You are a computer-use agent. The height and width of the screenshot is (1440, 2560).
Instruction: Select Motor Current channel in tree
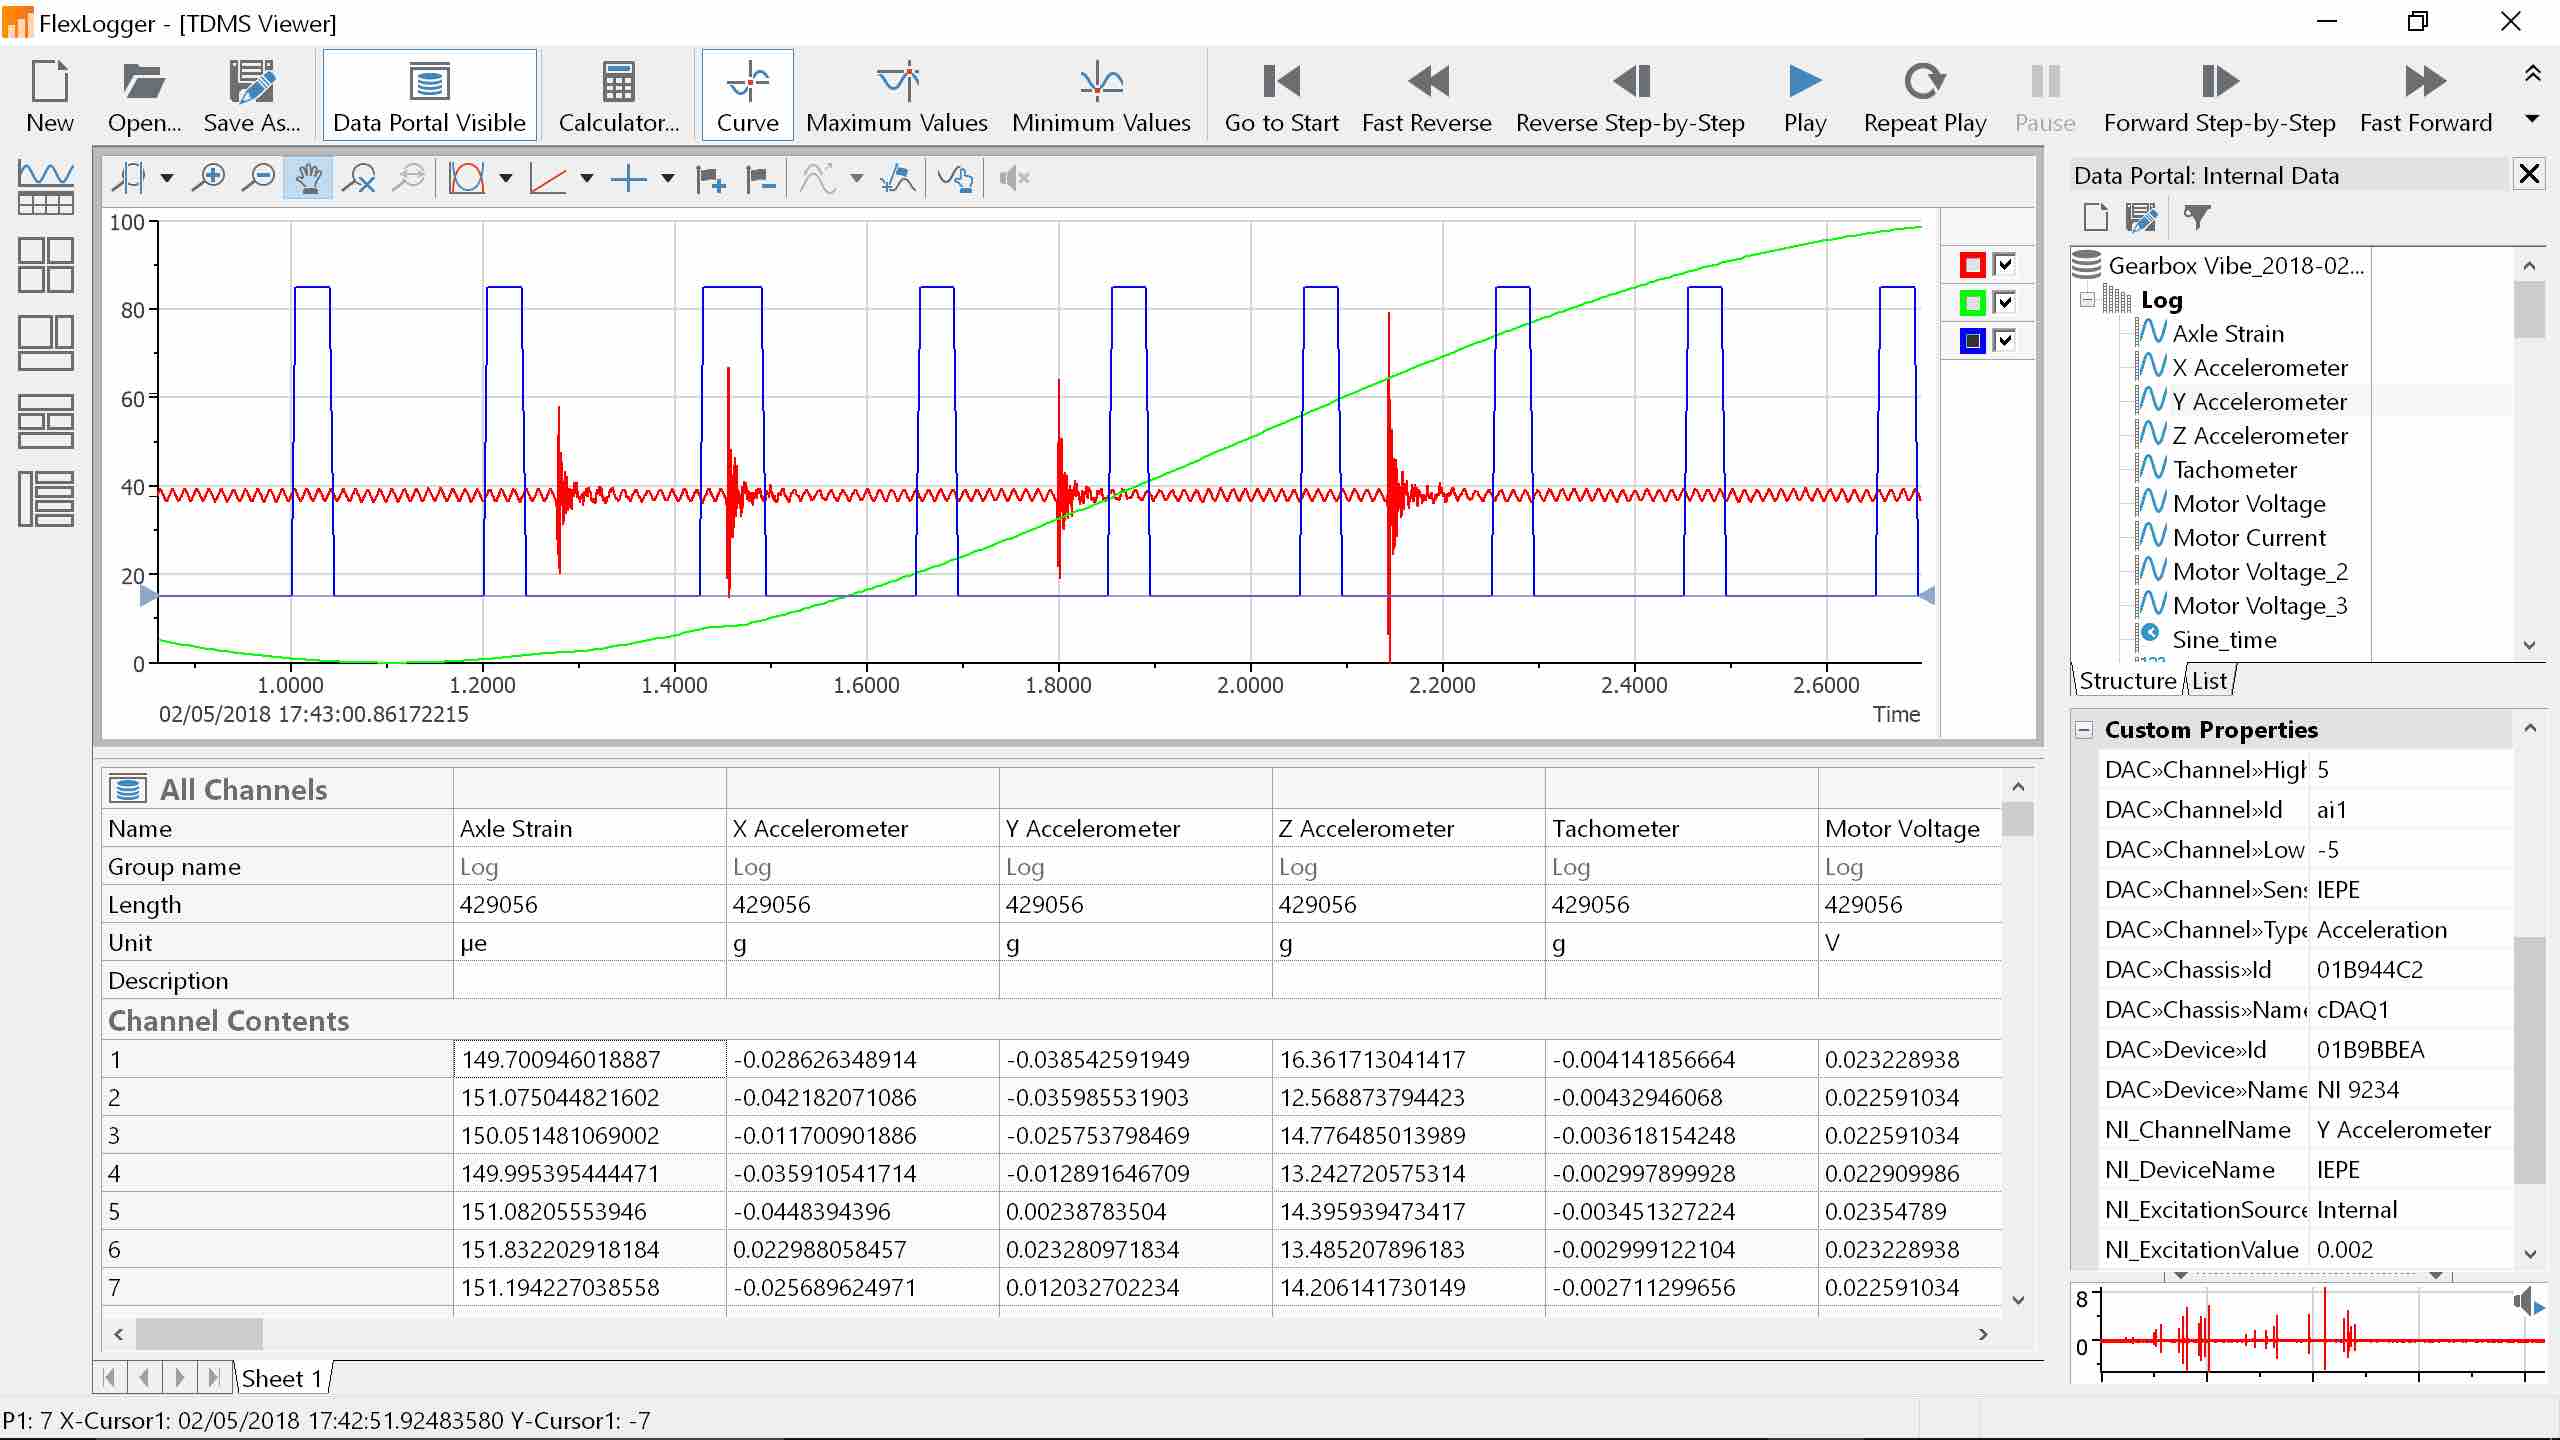click(2249, 538)
